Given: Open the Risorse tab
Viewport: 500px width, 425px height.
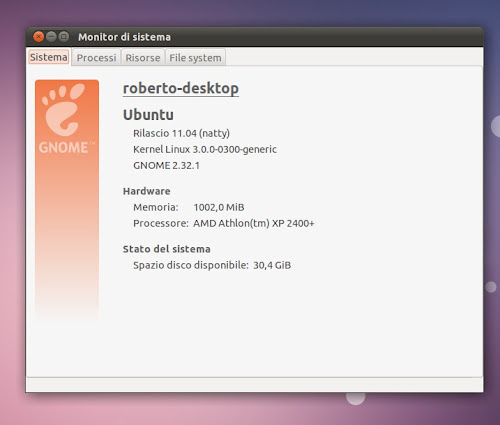Looking at the screenshot, I should point(143,58).
